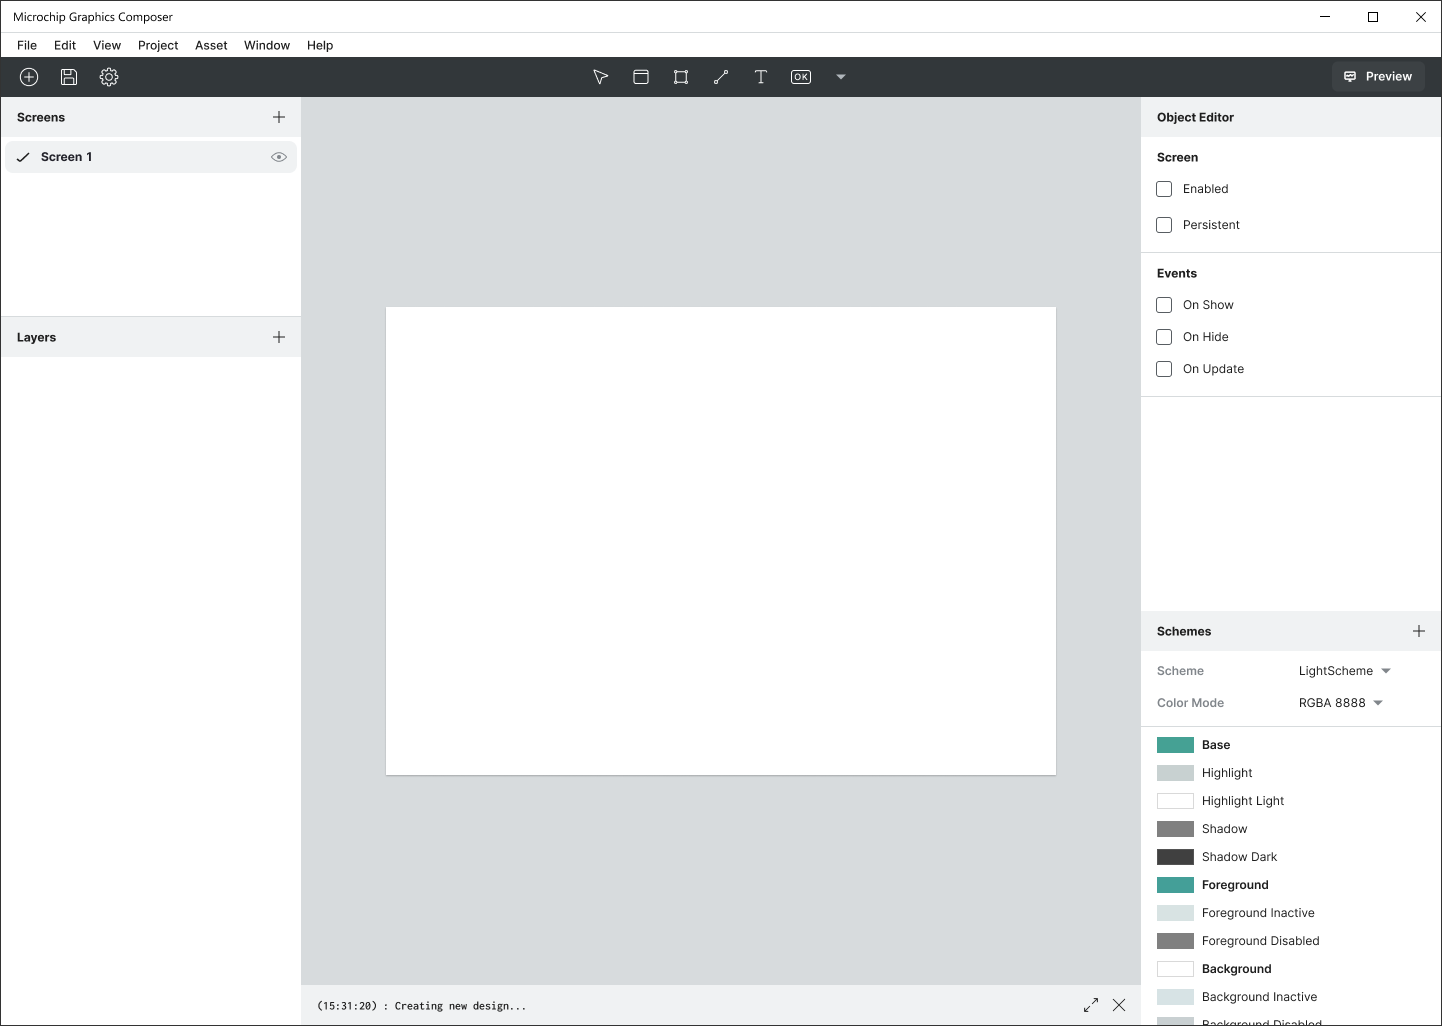Viewport: 1442px width, 1026px height.
Task: Open the Project menu
Action: [158, 45]
